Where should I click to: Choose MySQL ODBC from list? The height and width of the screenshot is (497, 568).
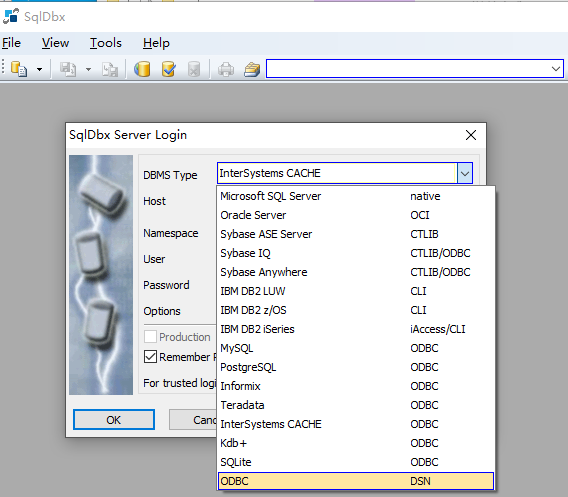pos(356,348)
